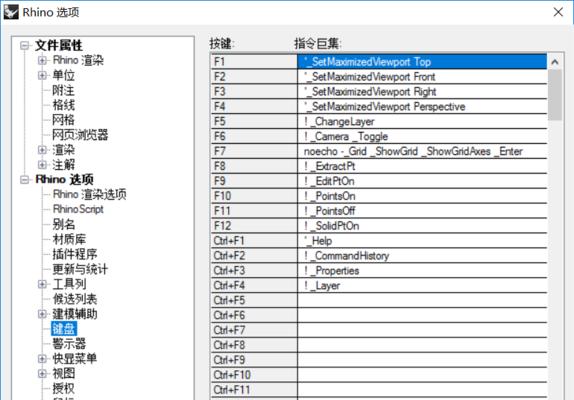
Task: Select 附注 in the options tree
Action: pos(63,90)
